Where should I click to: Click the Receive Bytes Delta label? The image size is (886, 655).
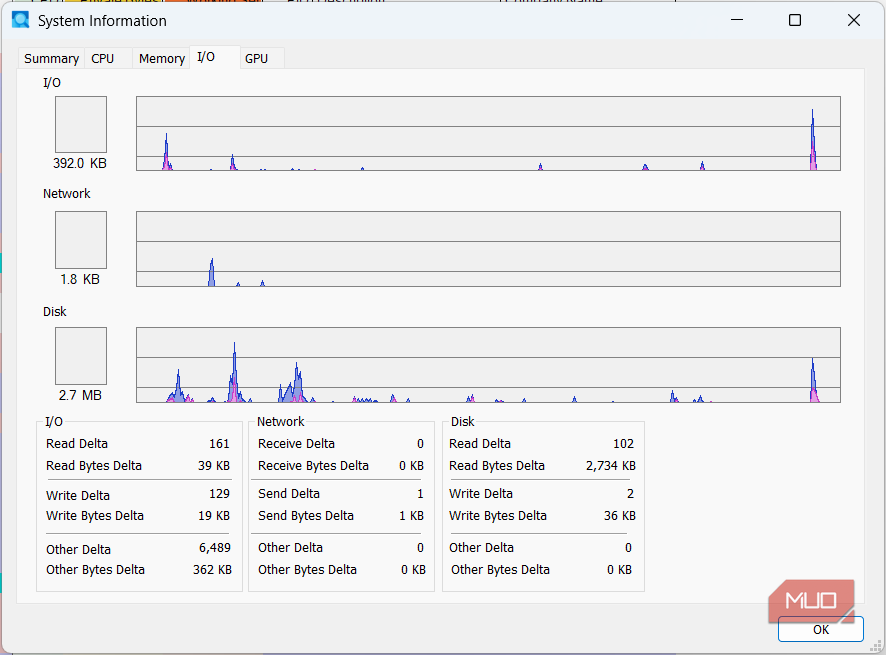click(313, 466)
